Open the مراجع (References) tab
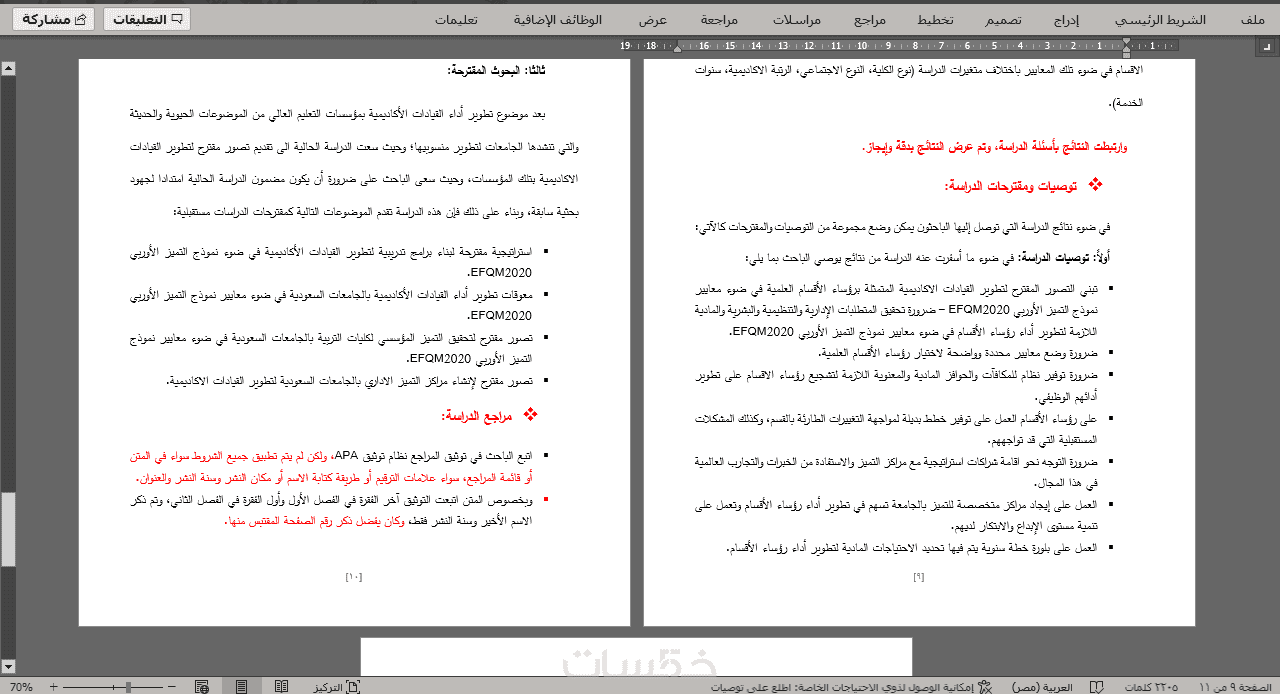Image resolution: width=1280 pixels, height=694 pixels. coord(871,19)
